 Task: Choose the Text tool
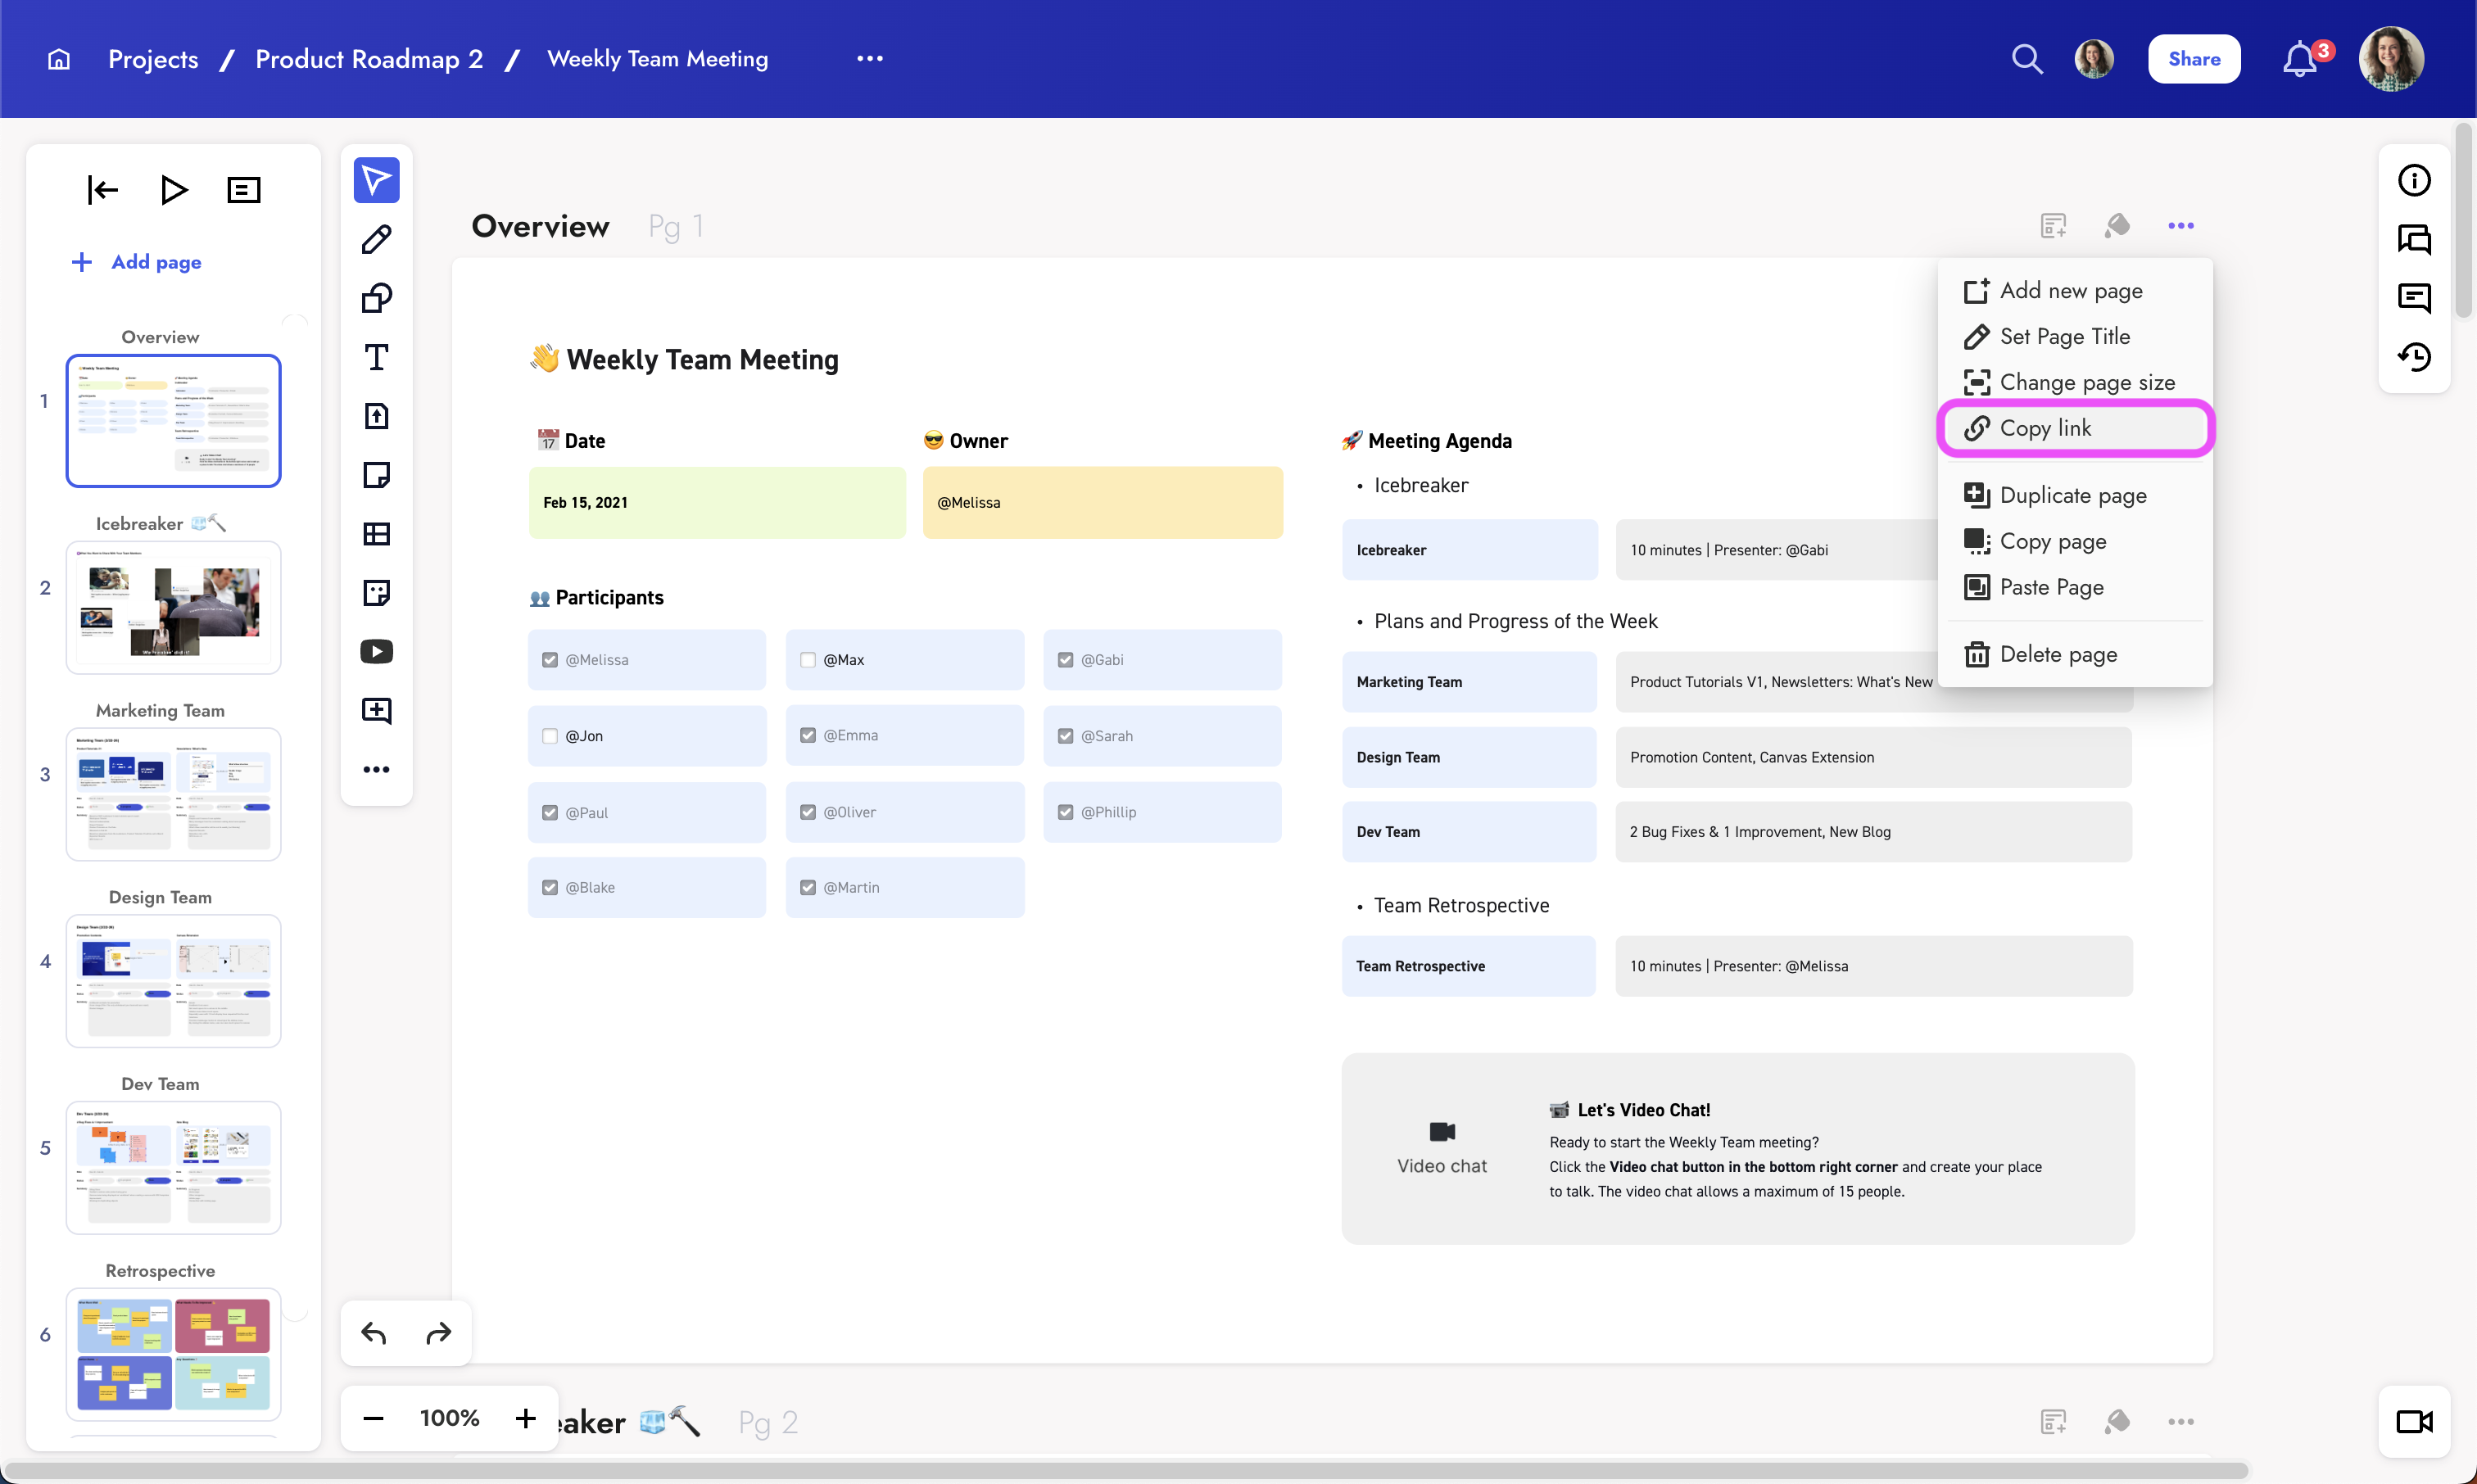[376, 357]
